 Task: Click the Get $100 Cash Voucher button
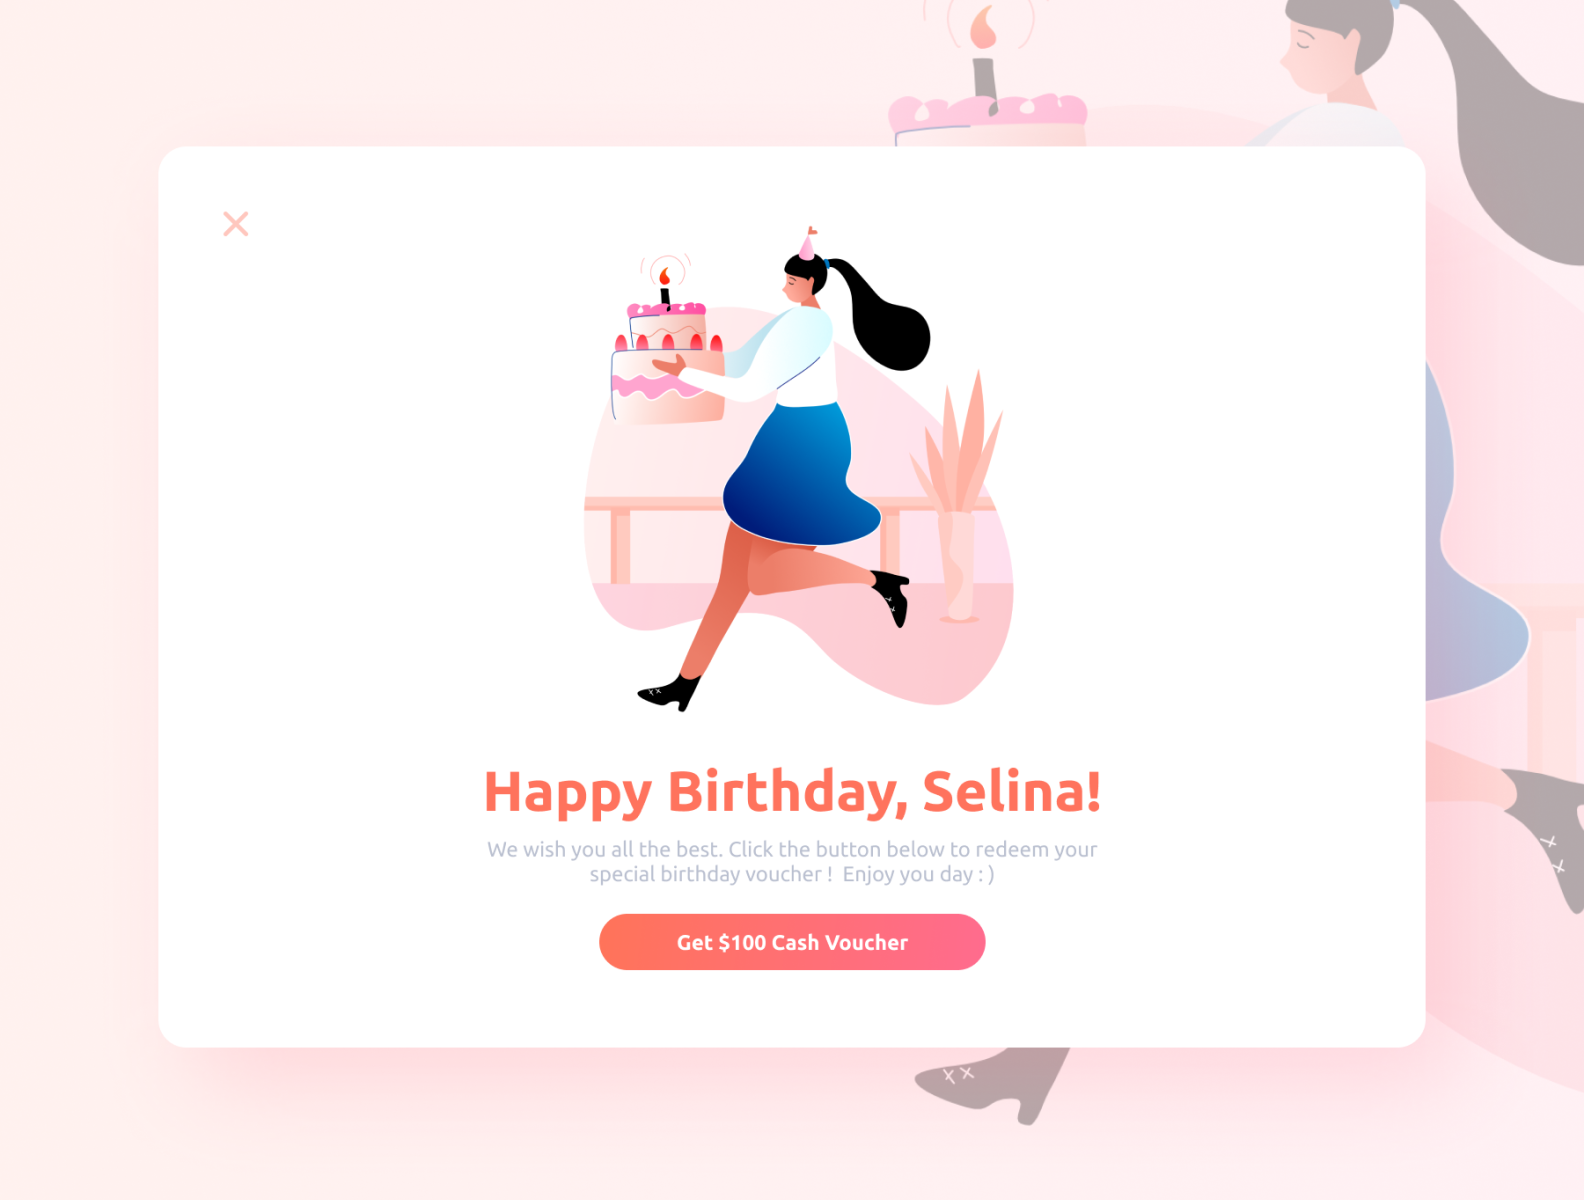point(792,942)
